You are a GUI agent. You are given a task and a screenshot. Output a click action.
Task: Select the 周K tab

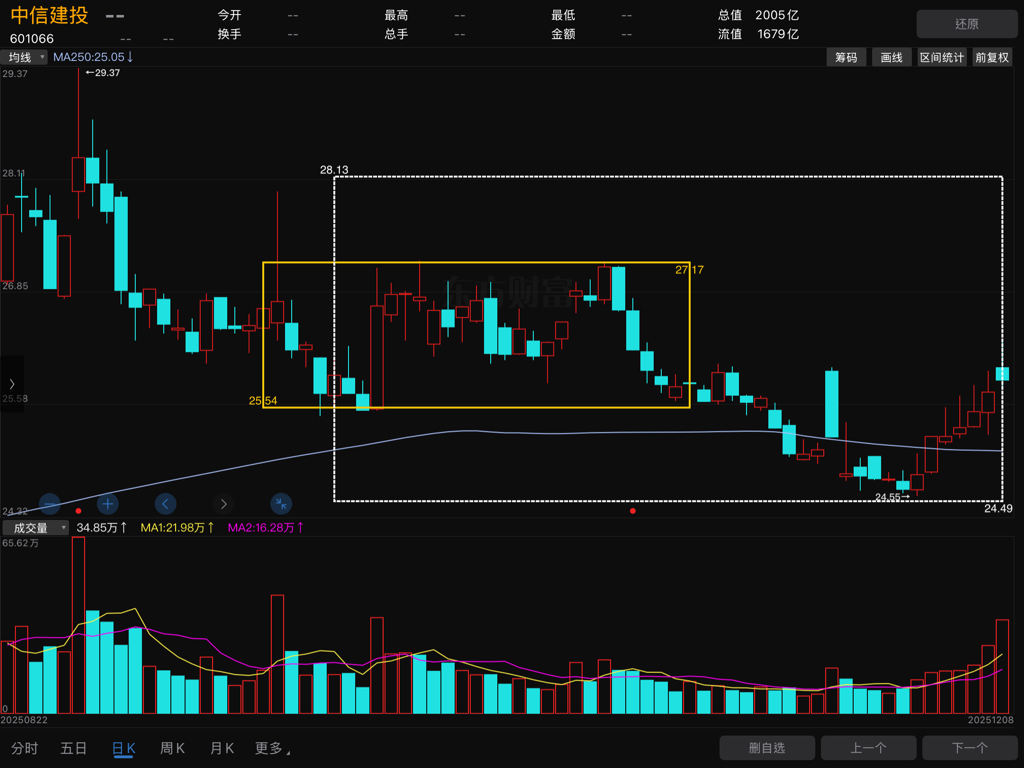172,748
